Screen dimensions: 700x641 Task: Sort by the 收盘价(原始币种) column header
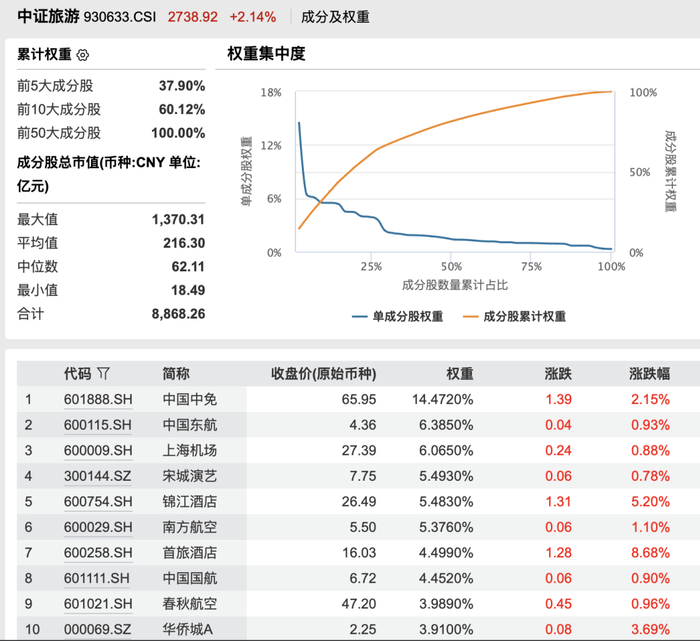click(324, 373)
